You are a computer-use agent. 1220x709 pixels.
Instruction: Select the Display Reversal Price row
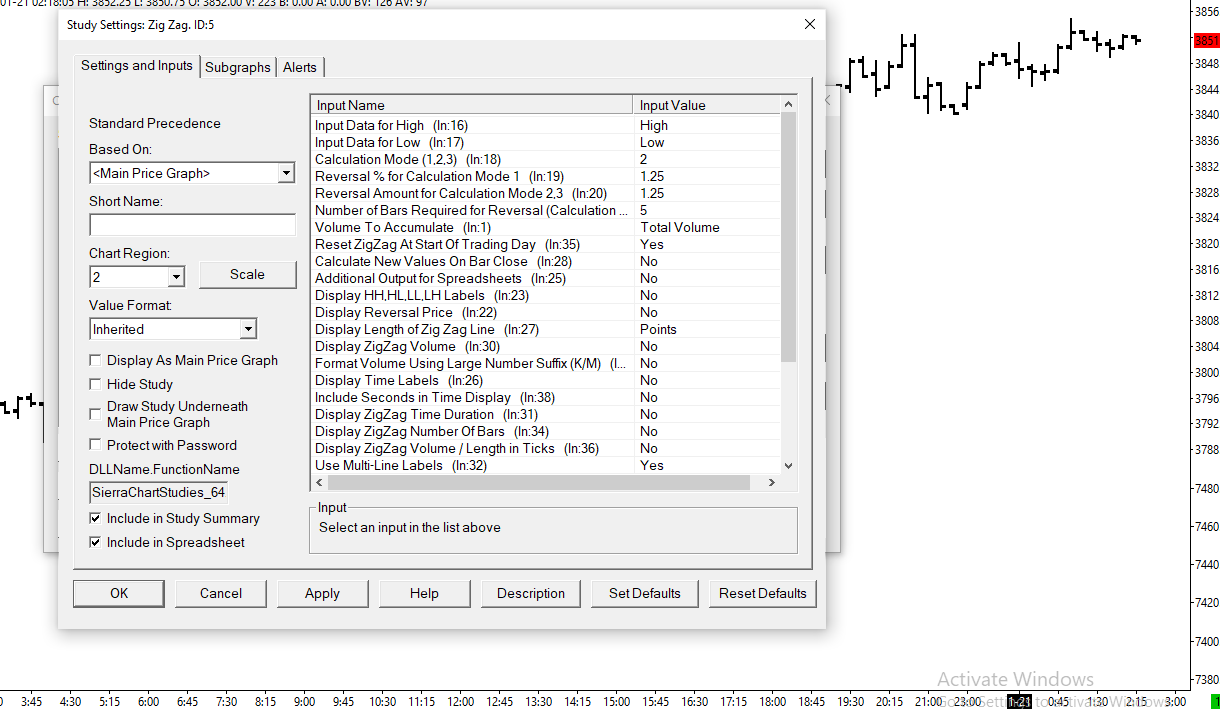(546, 312)
